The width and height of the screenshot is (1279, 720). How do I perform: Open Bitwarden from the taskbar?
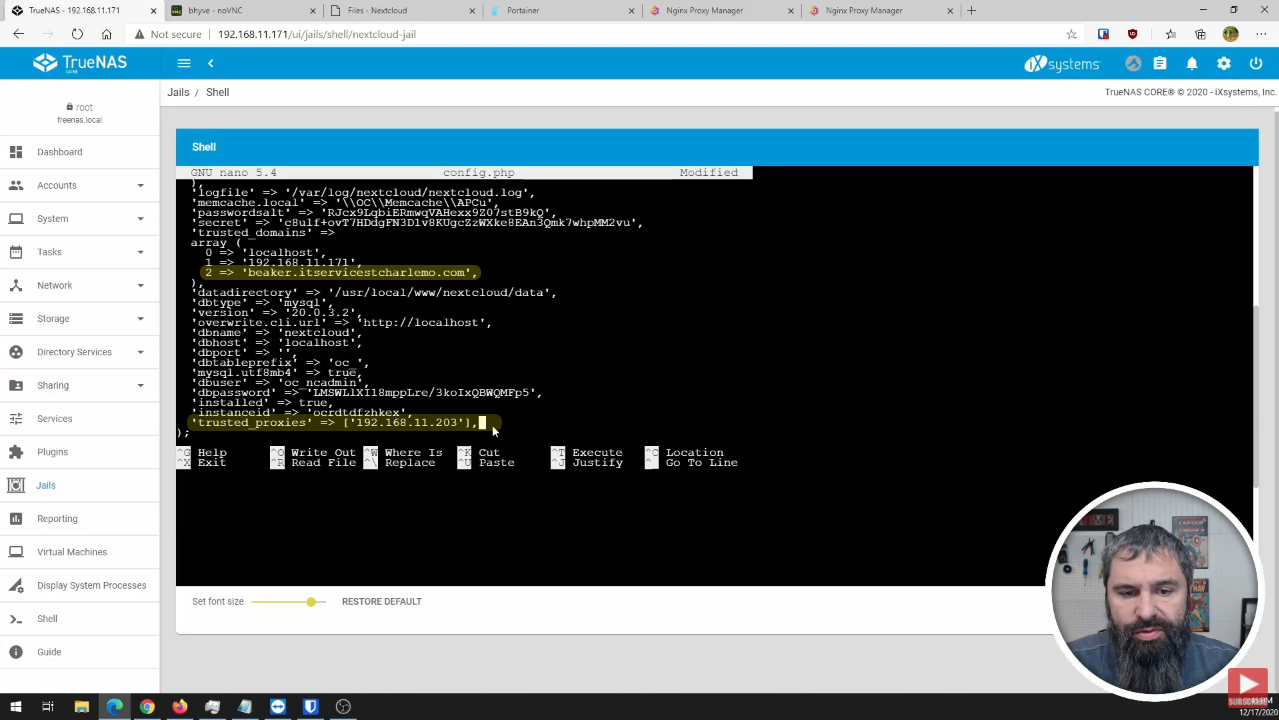tap(310, 707)
